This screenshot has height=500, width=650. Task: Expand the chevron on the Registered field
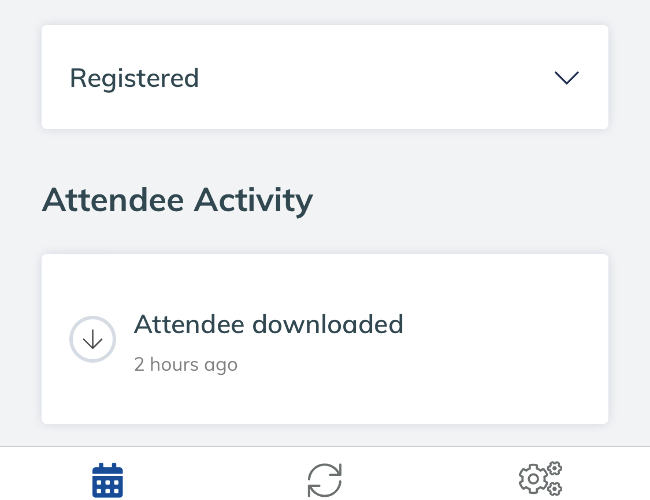click(567, 78)
